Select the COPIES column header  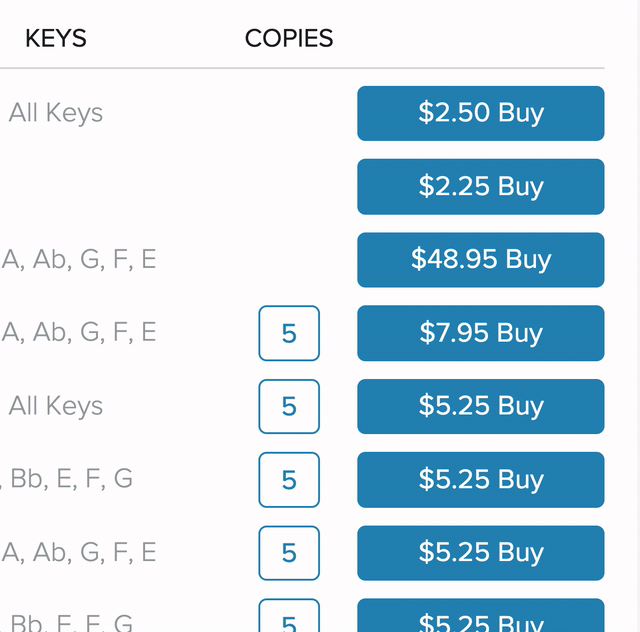289,39
